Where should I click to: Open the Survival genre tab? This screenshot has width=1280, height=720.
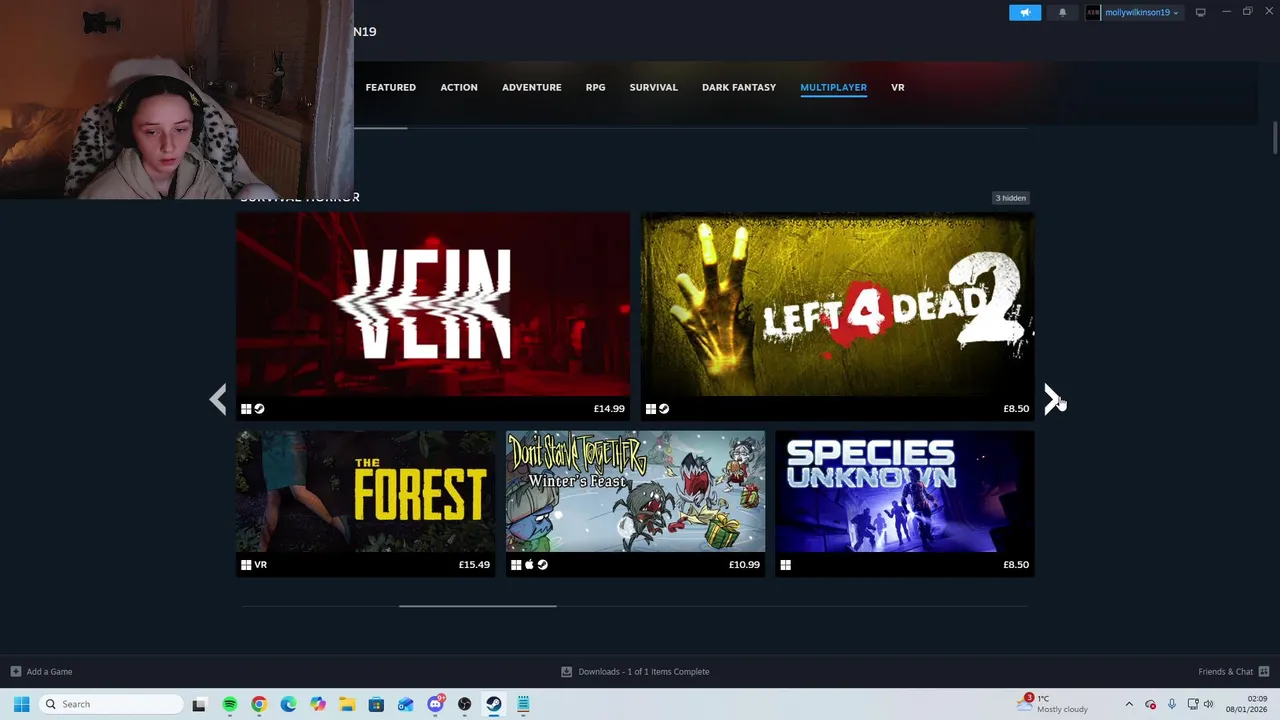[653, 87]
